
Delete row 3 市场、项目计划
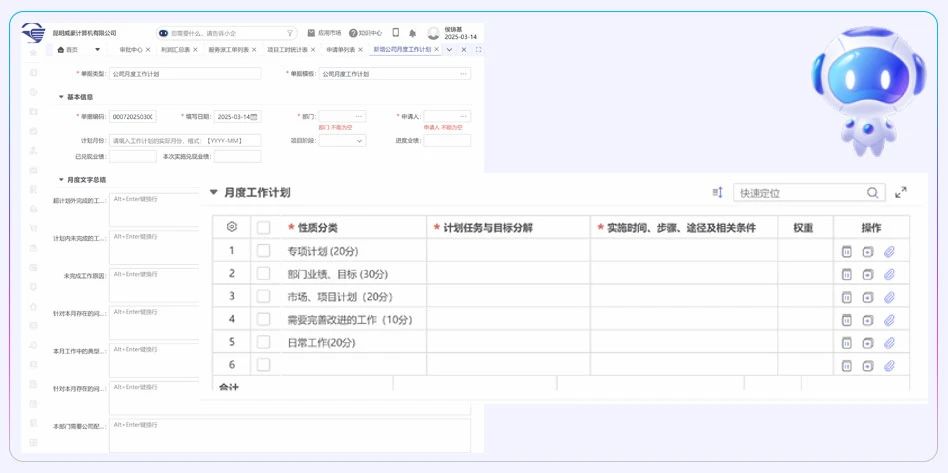(x=846, y=297)
